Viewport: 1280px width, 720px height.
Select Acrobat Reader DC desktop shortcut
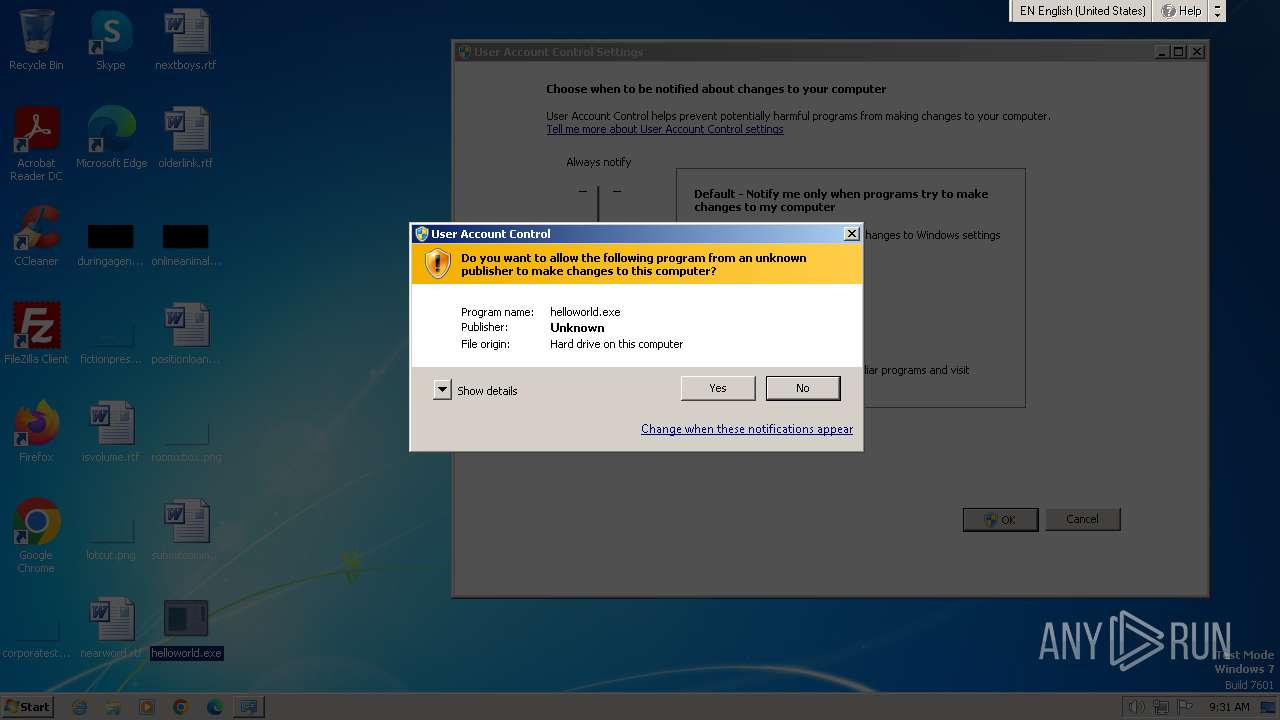(36, 145)
